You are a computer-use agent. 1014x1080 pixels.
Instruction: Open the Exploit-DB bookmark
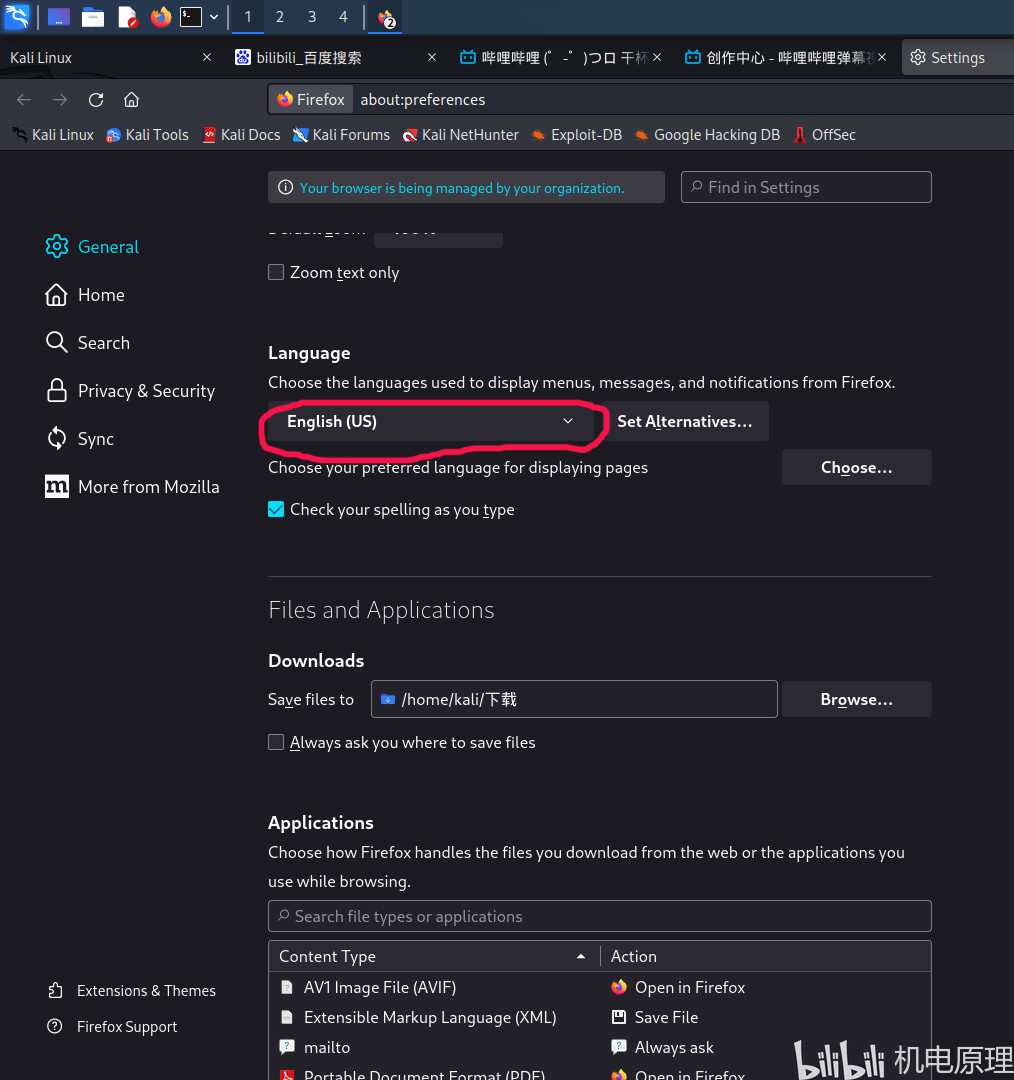pyautogui.click(x=576, y=135)
